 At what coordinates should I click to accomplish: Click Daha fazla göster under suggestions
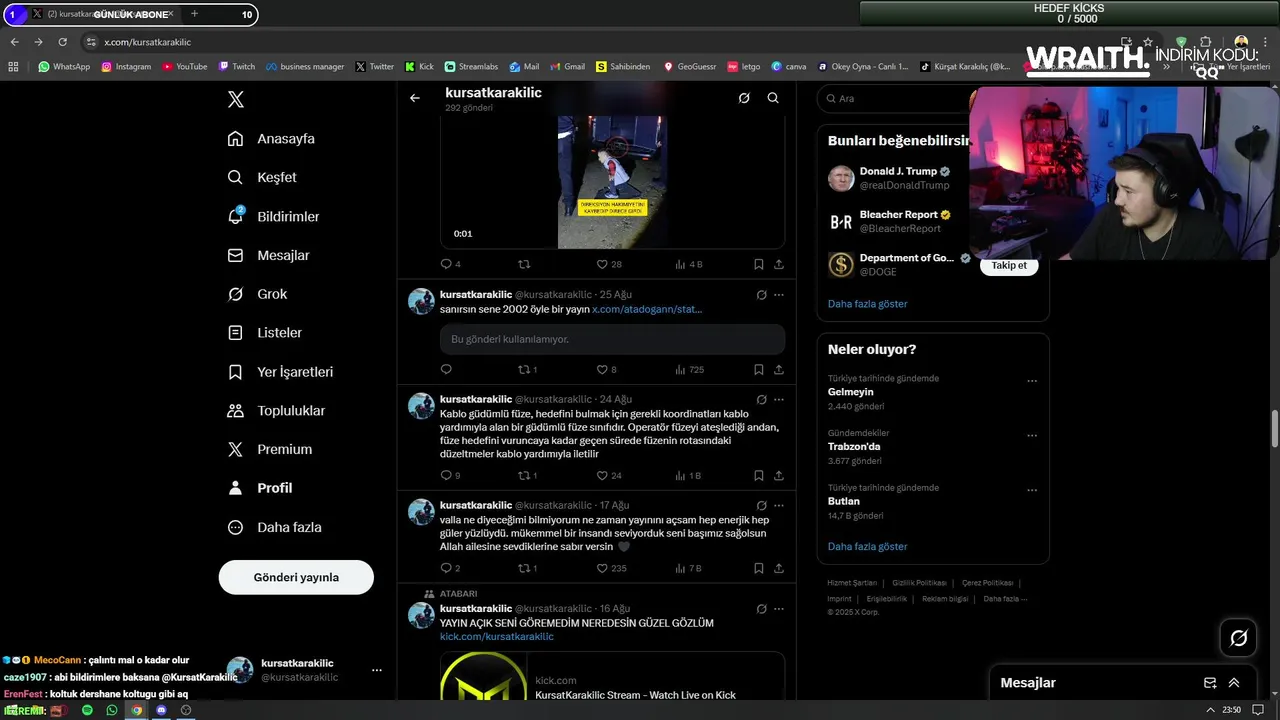coord(867,303)
